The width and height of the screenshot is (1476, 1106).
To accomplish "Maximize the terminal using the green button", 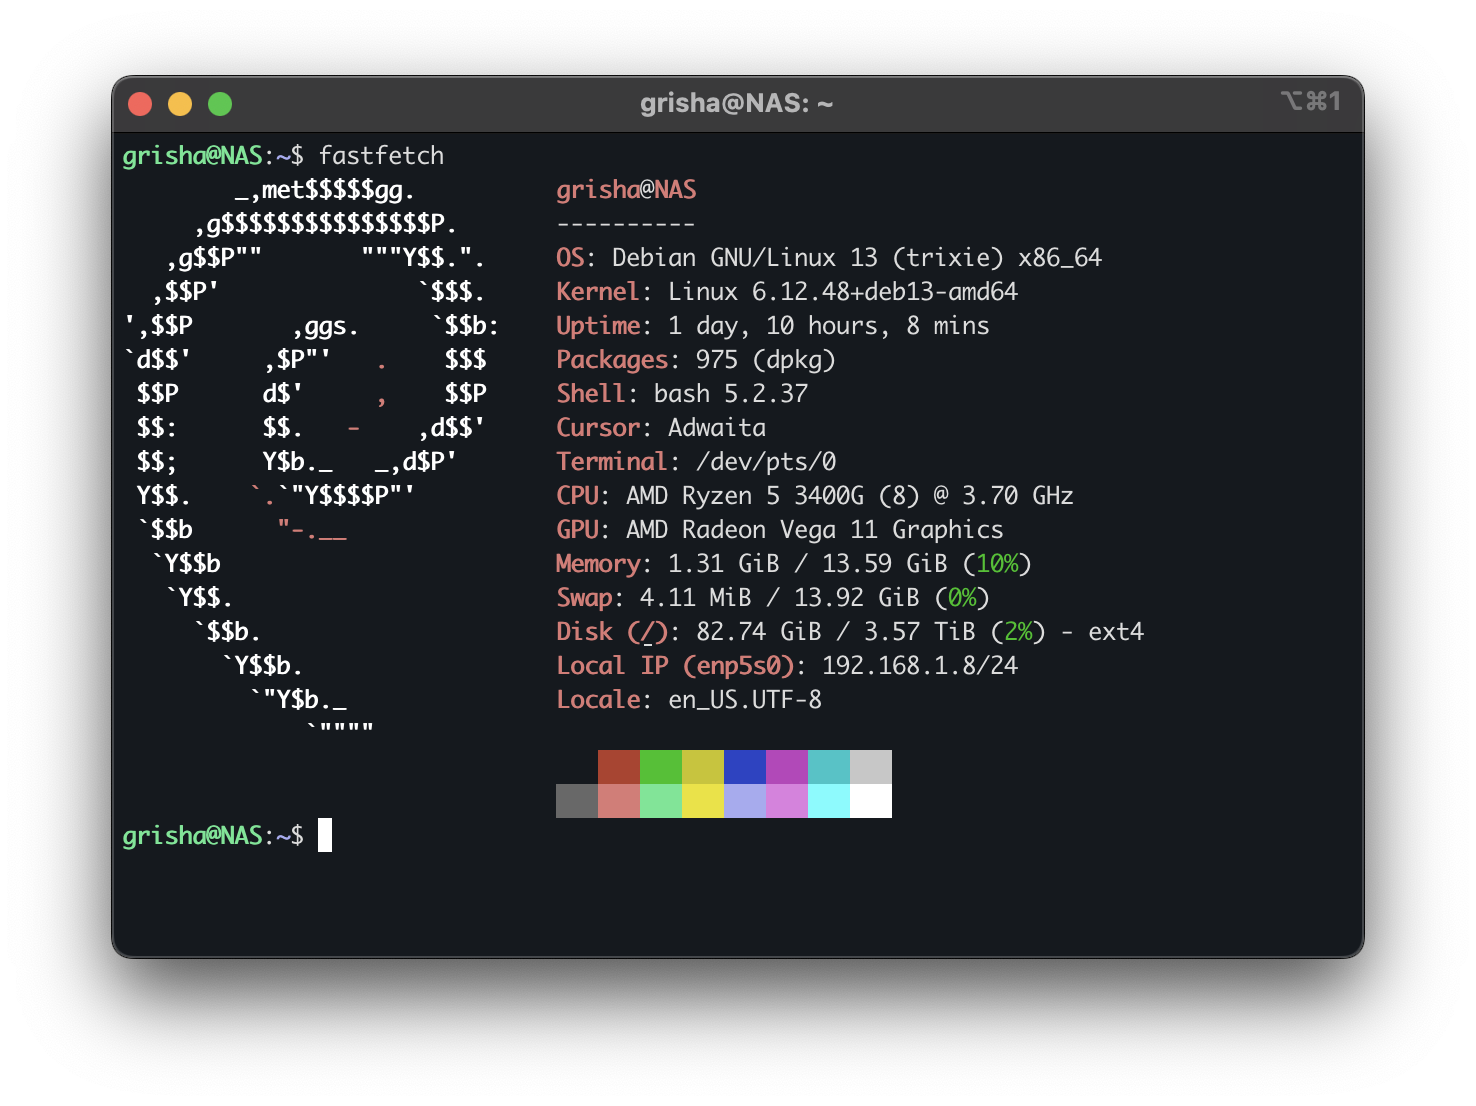I will (220, 104).
